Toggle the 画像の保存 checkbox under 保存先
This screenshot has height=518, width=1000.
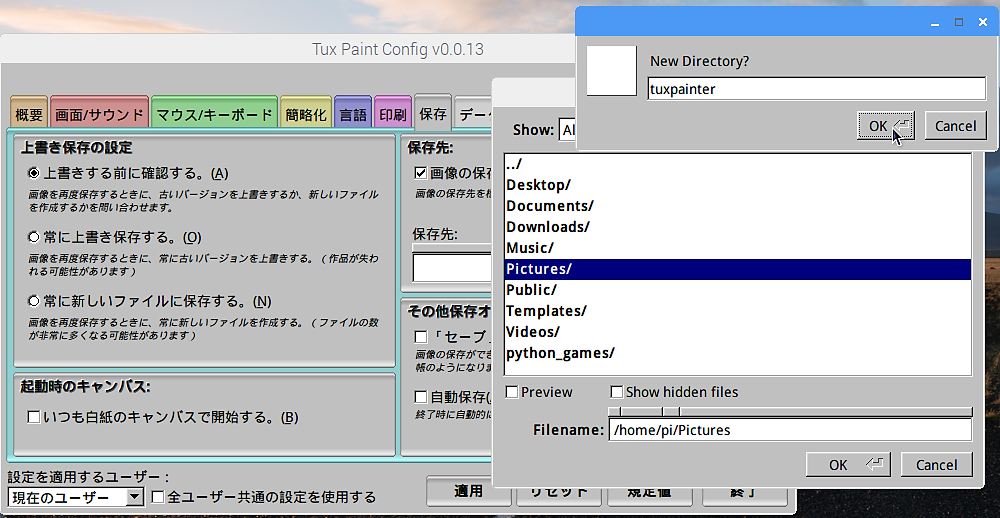pyautogui.click(x=420, y=173)
